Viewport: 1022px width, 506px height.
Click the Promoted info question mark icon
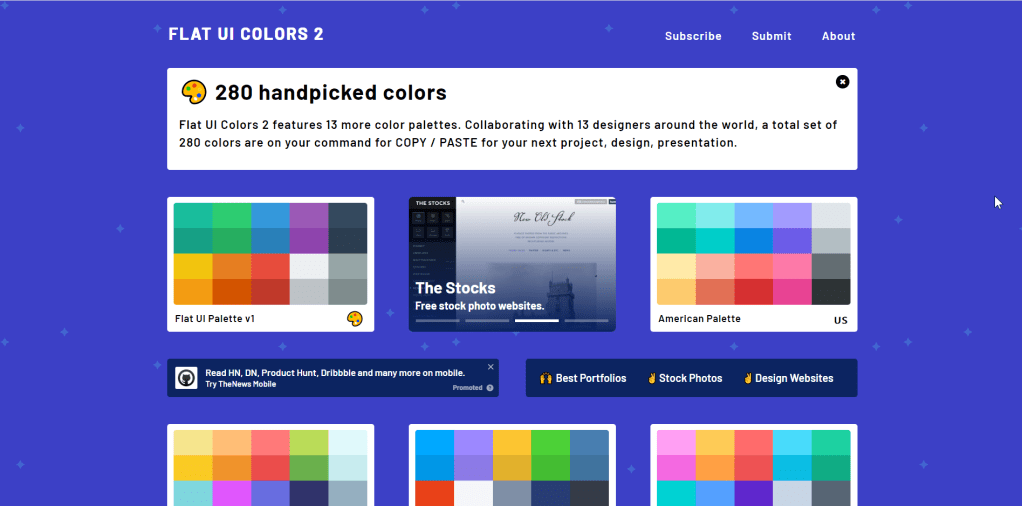(490, 388)
